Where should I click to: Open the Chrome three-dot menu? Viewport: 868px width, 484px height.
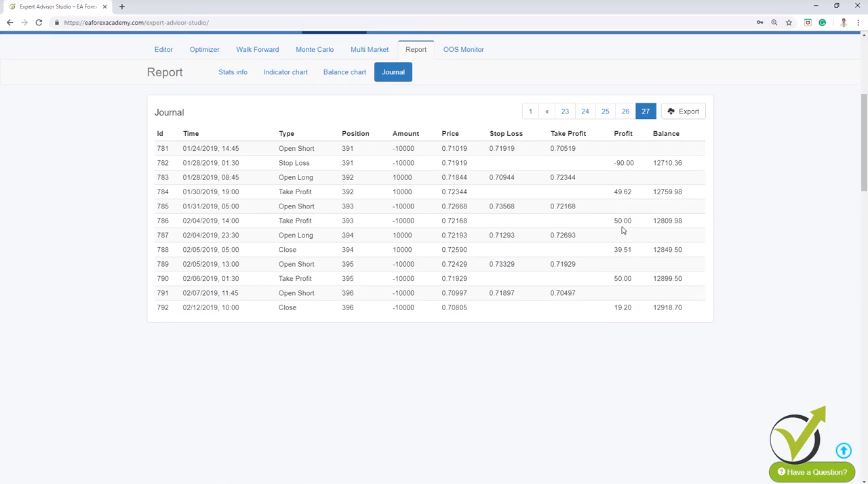[x=859, y=22]
